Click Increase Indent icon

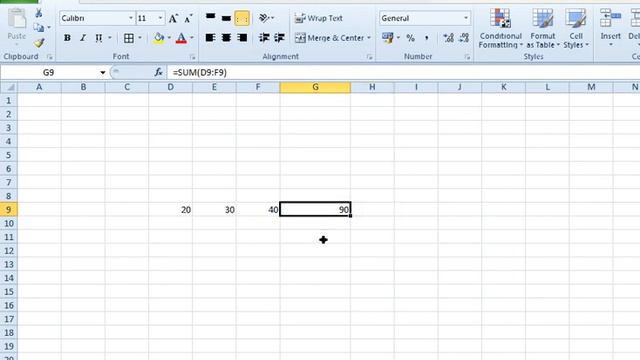point(280,38)
